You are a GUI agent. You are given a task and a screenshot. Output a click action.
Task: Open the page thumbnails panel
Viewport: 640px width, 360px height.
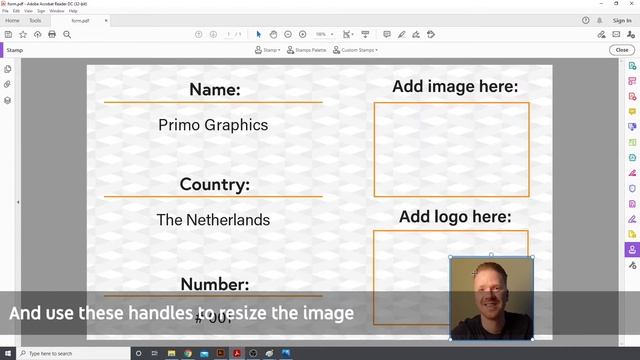(7, 69)
